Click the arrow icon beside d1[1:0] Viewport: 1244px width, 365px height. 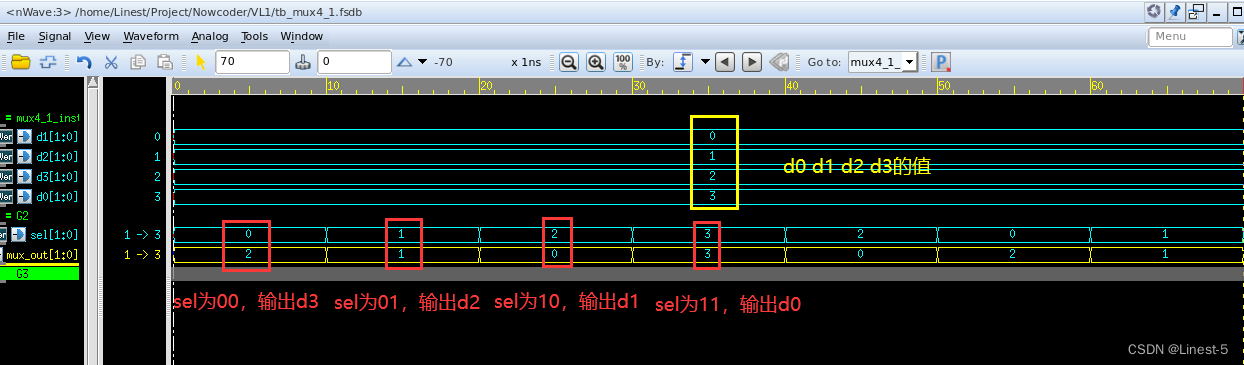coord(25,136)
